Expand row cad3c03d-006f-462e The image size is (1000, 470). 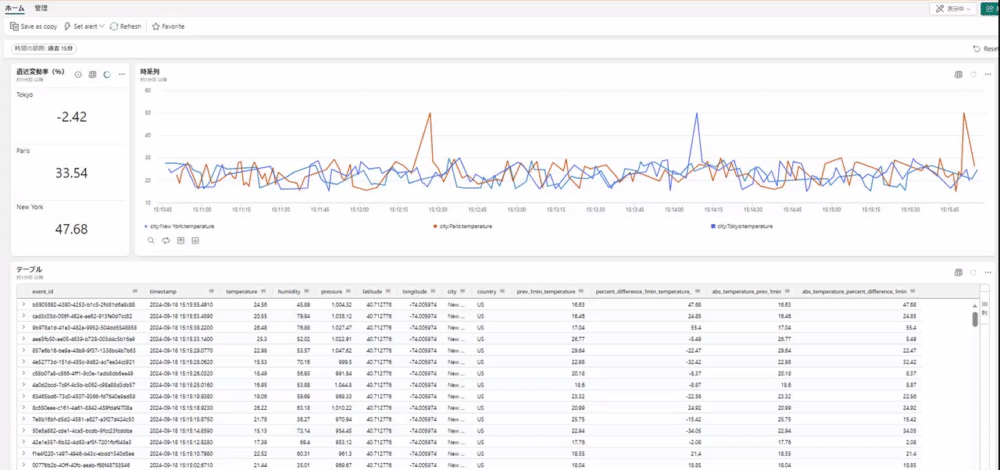(x=24, y=316)
